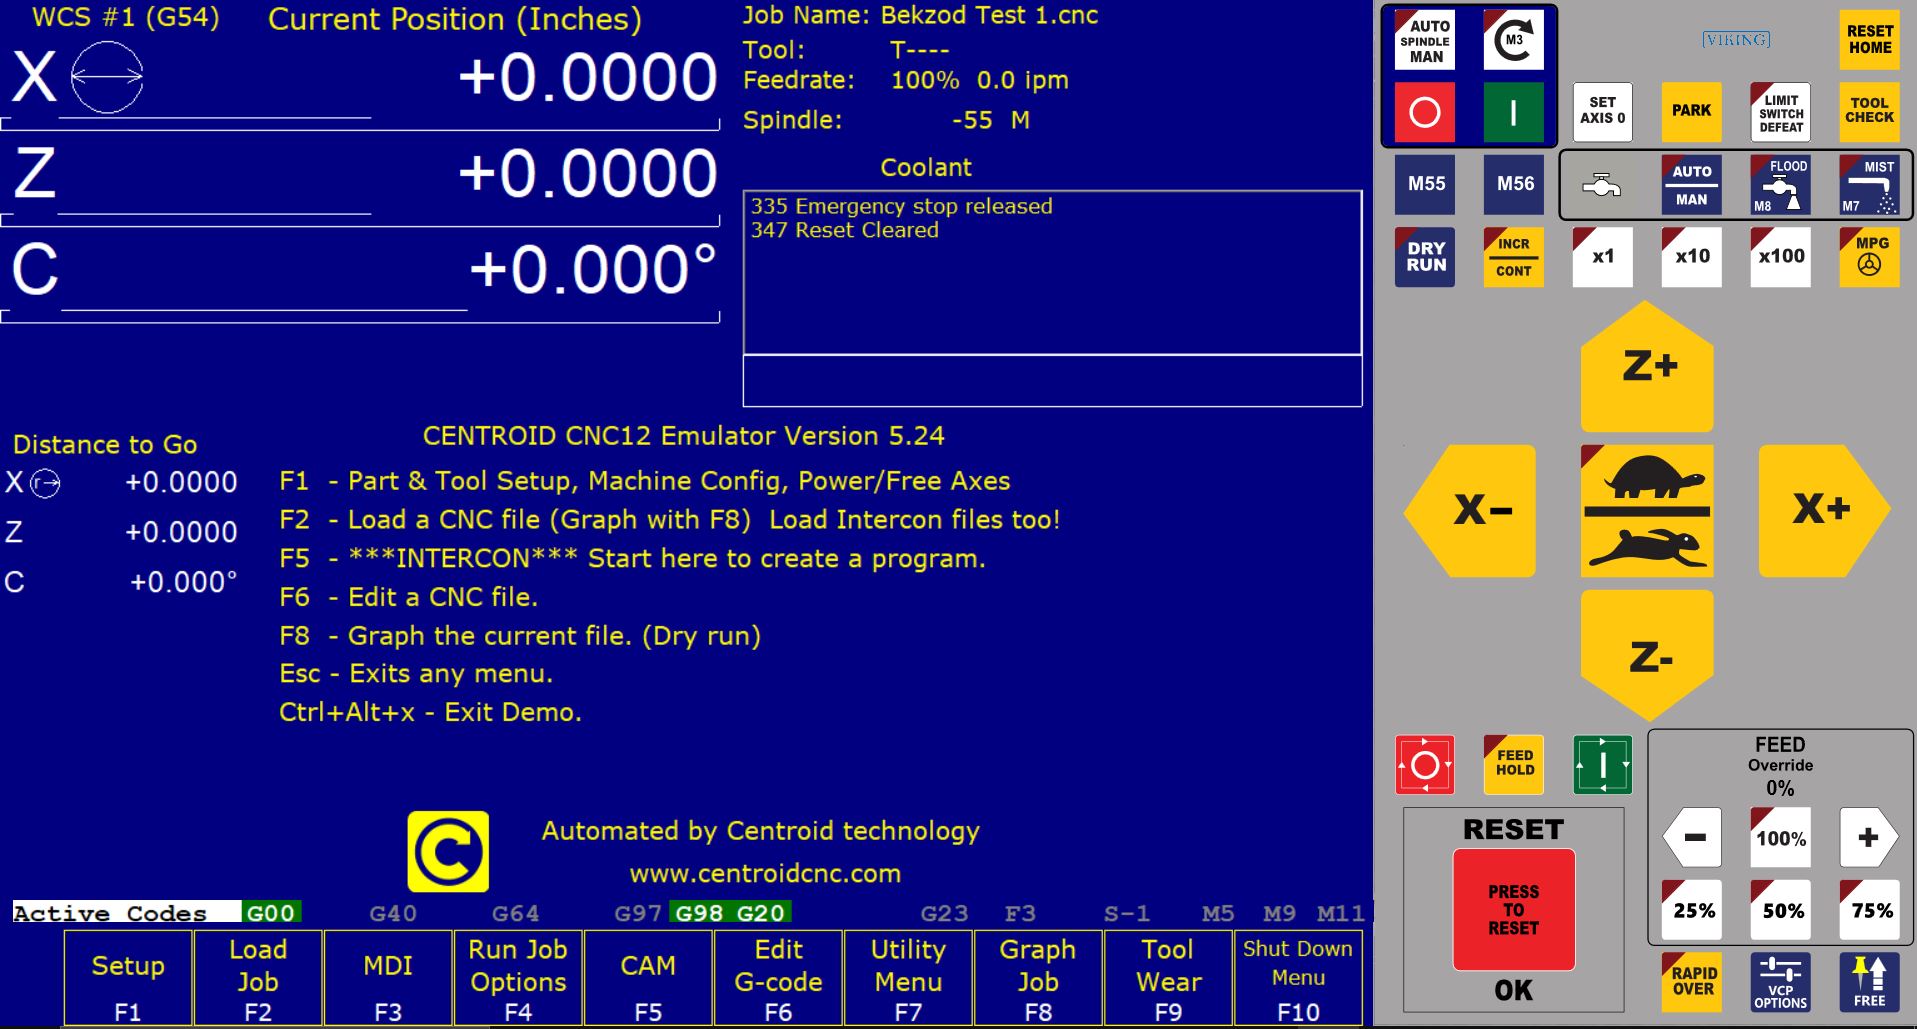Click the Tool Check button

(x=1869, y=111)
